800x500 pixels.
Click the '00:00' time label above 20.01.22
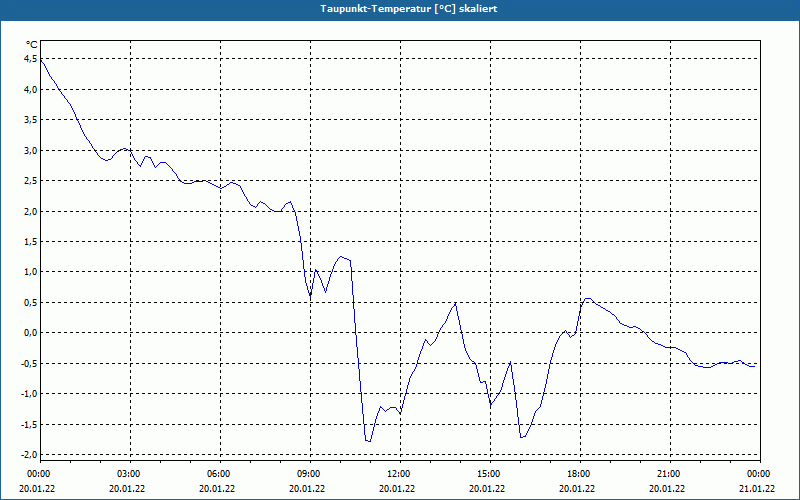click(38, 474)
